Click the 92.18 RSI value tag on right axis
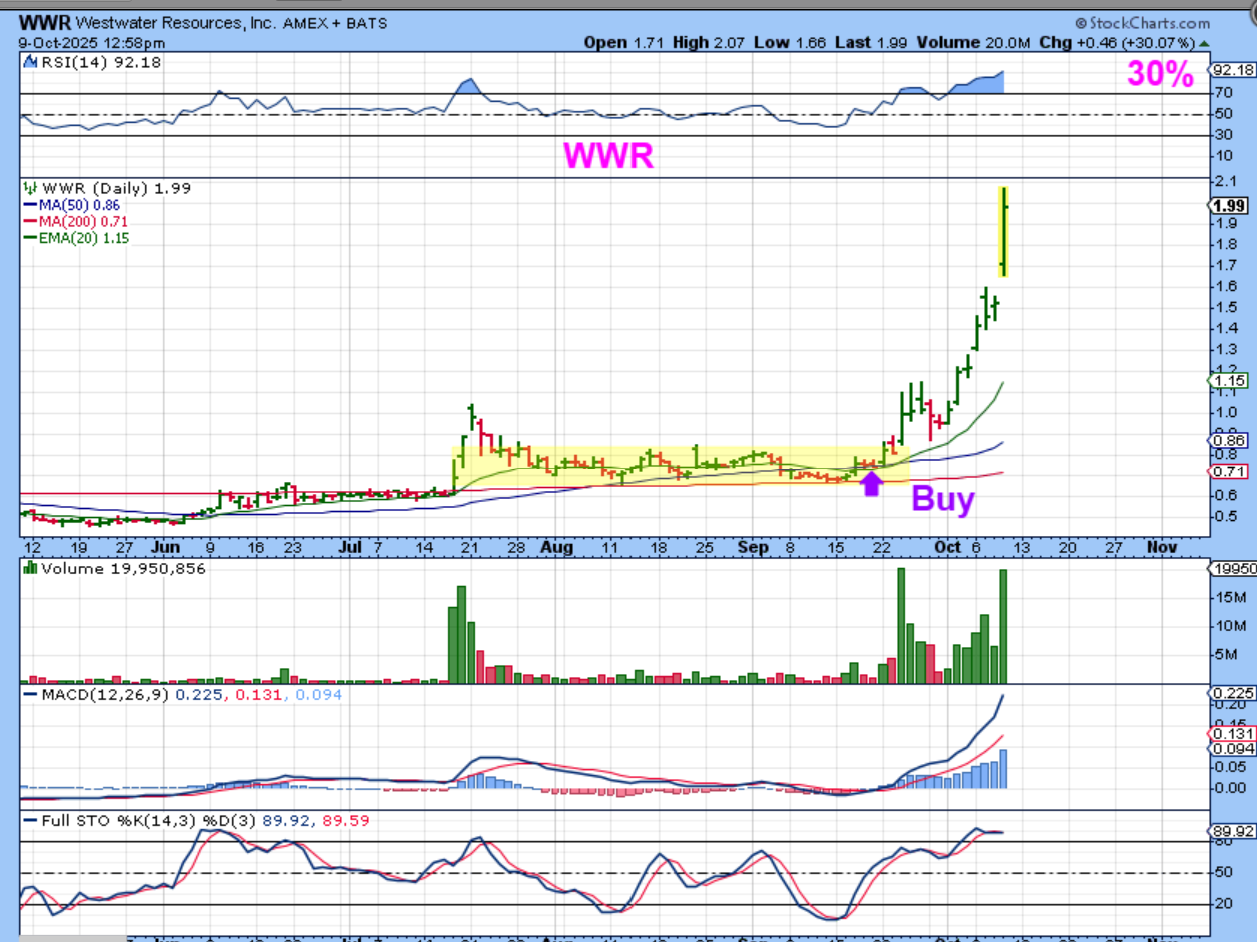This screenshot has height=942, width=1257. point(1232,70)
